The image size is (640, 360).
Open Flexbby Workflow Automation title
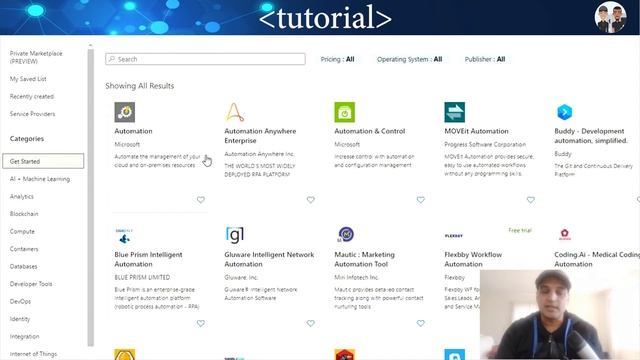[473, 259]
